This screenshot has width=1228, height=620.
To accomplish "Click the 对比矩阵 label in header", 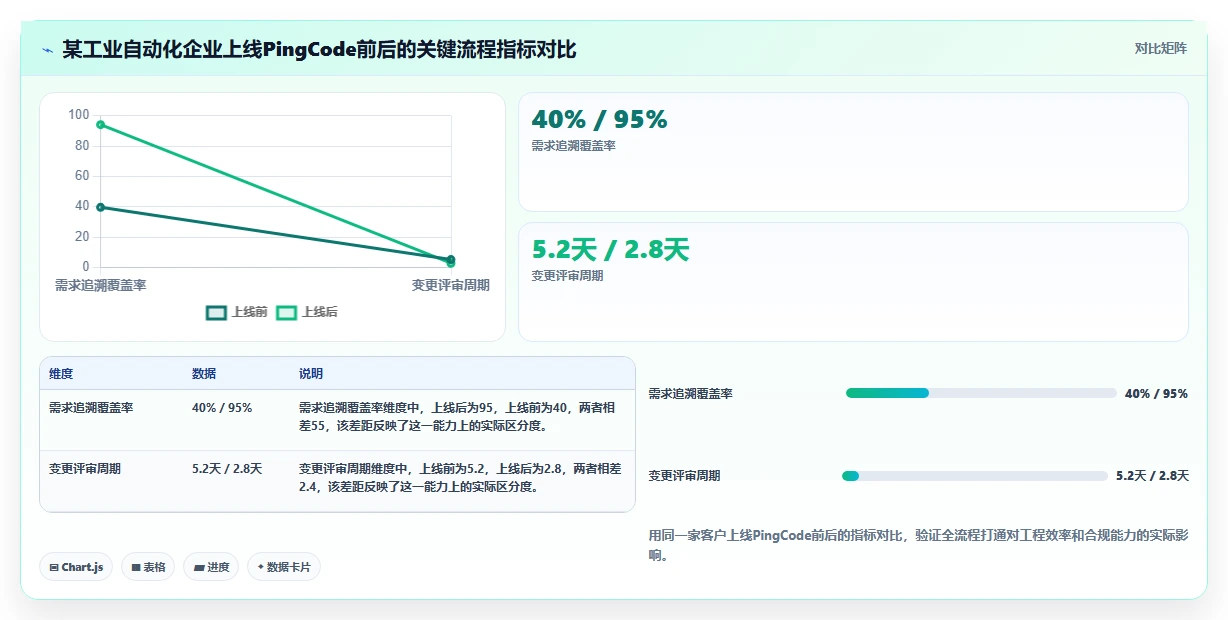I will (1161, 49).
